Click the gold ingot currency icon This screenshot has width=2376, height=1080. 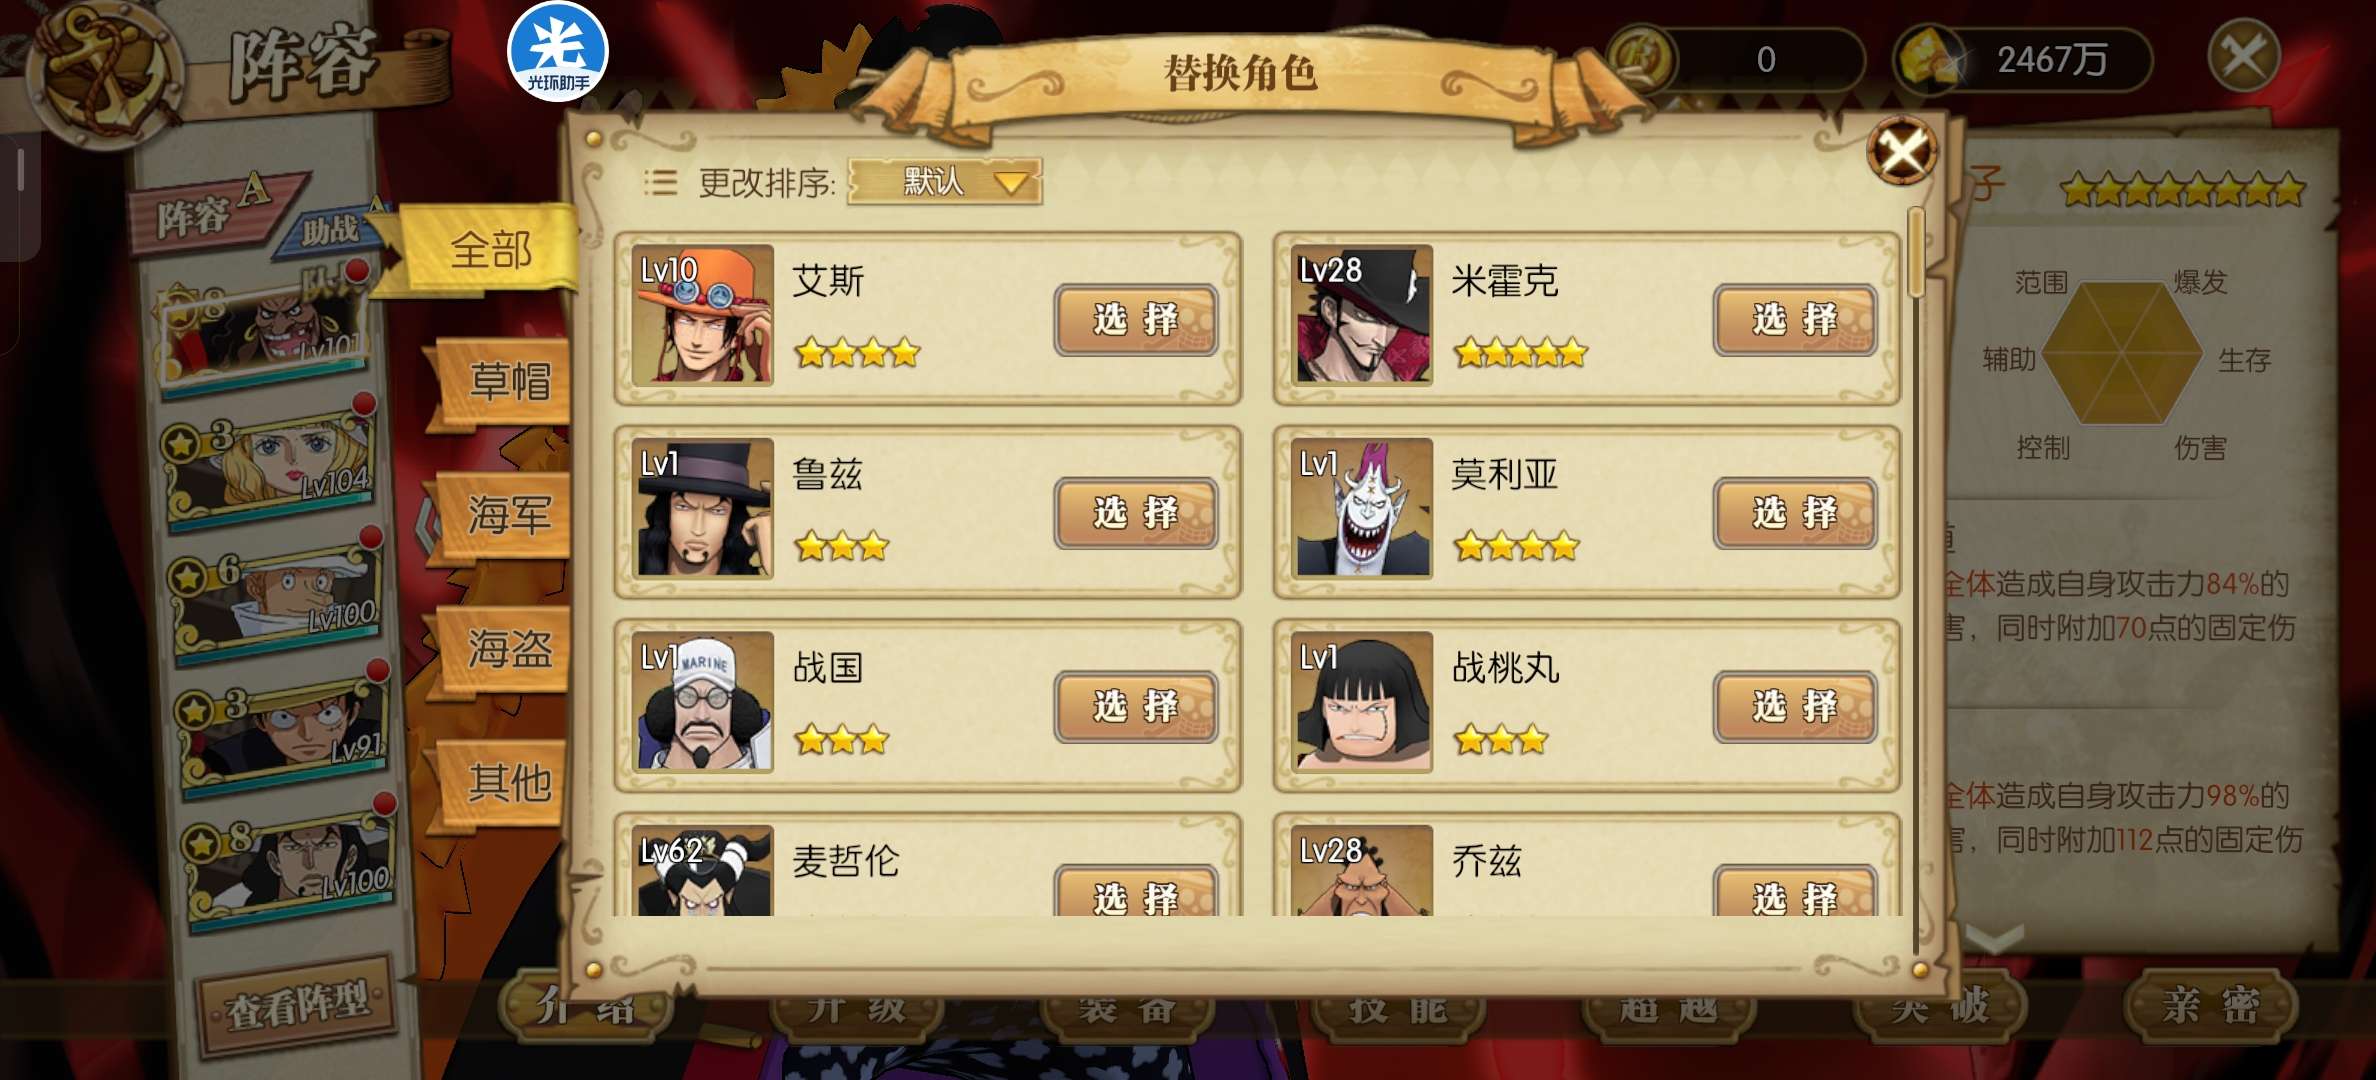tap(1930, 60)
